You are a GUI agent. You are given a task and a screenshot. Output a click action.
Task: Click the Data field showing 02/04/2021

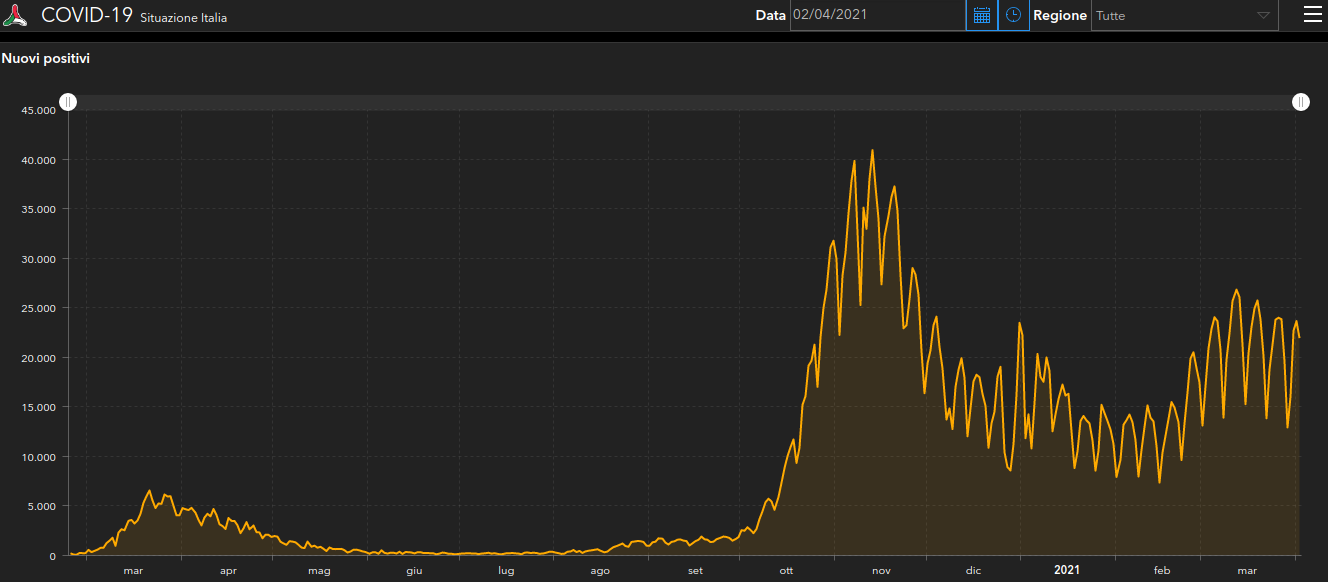click(876, 15)
